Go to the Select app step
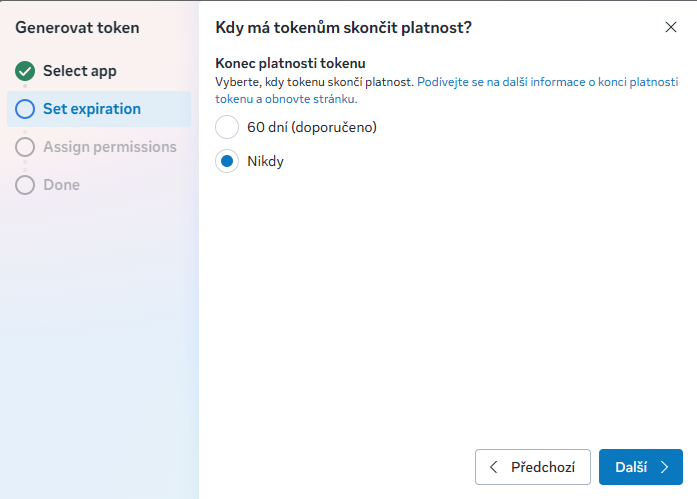Viewport: 697px width, 499px height. click(80, 71)
